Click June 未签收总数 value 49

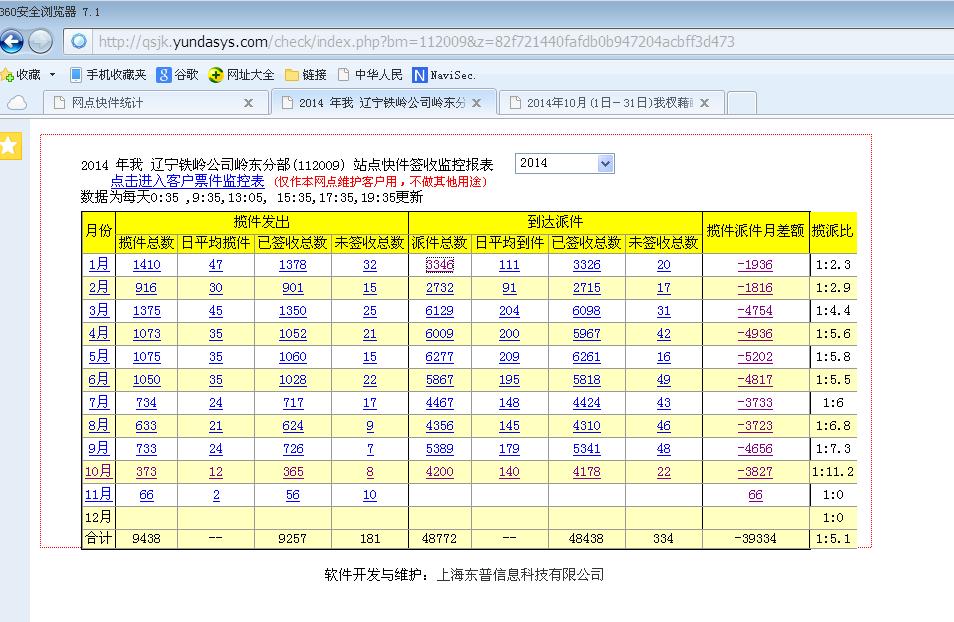pyautogui.click(x=664, y=380)
